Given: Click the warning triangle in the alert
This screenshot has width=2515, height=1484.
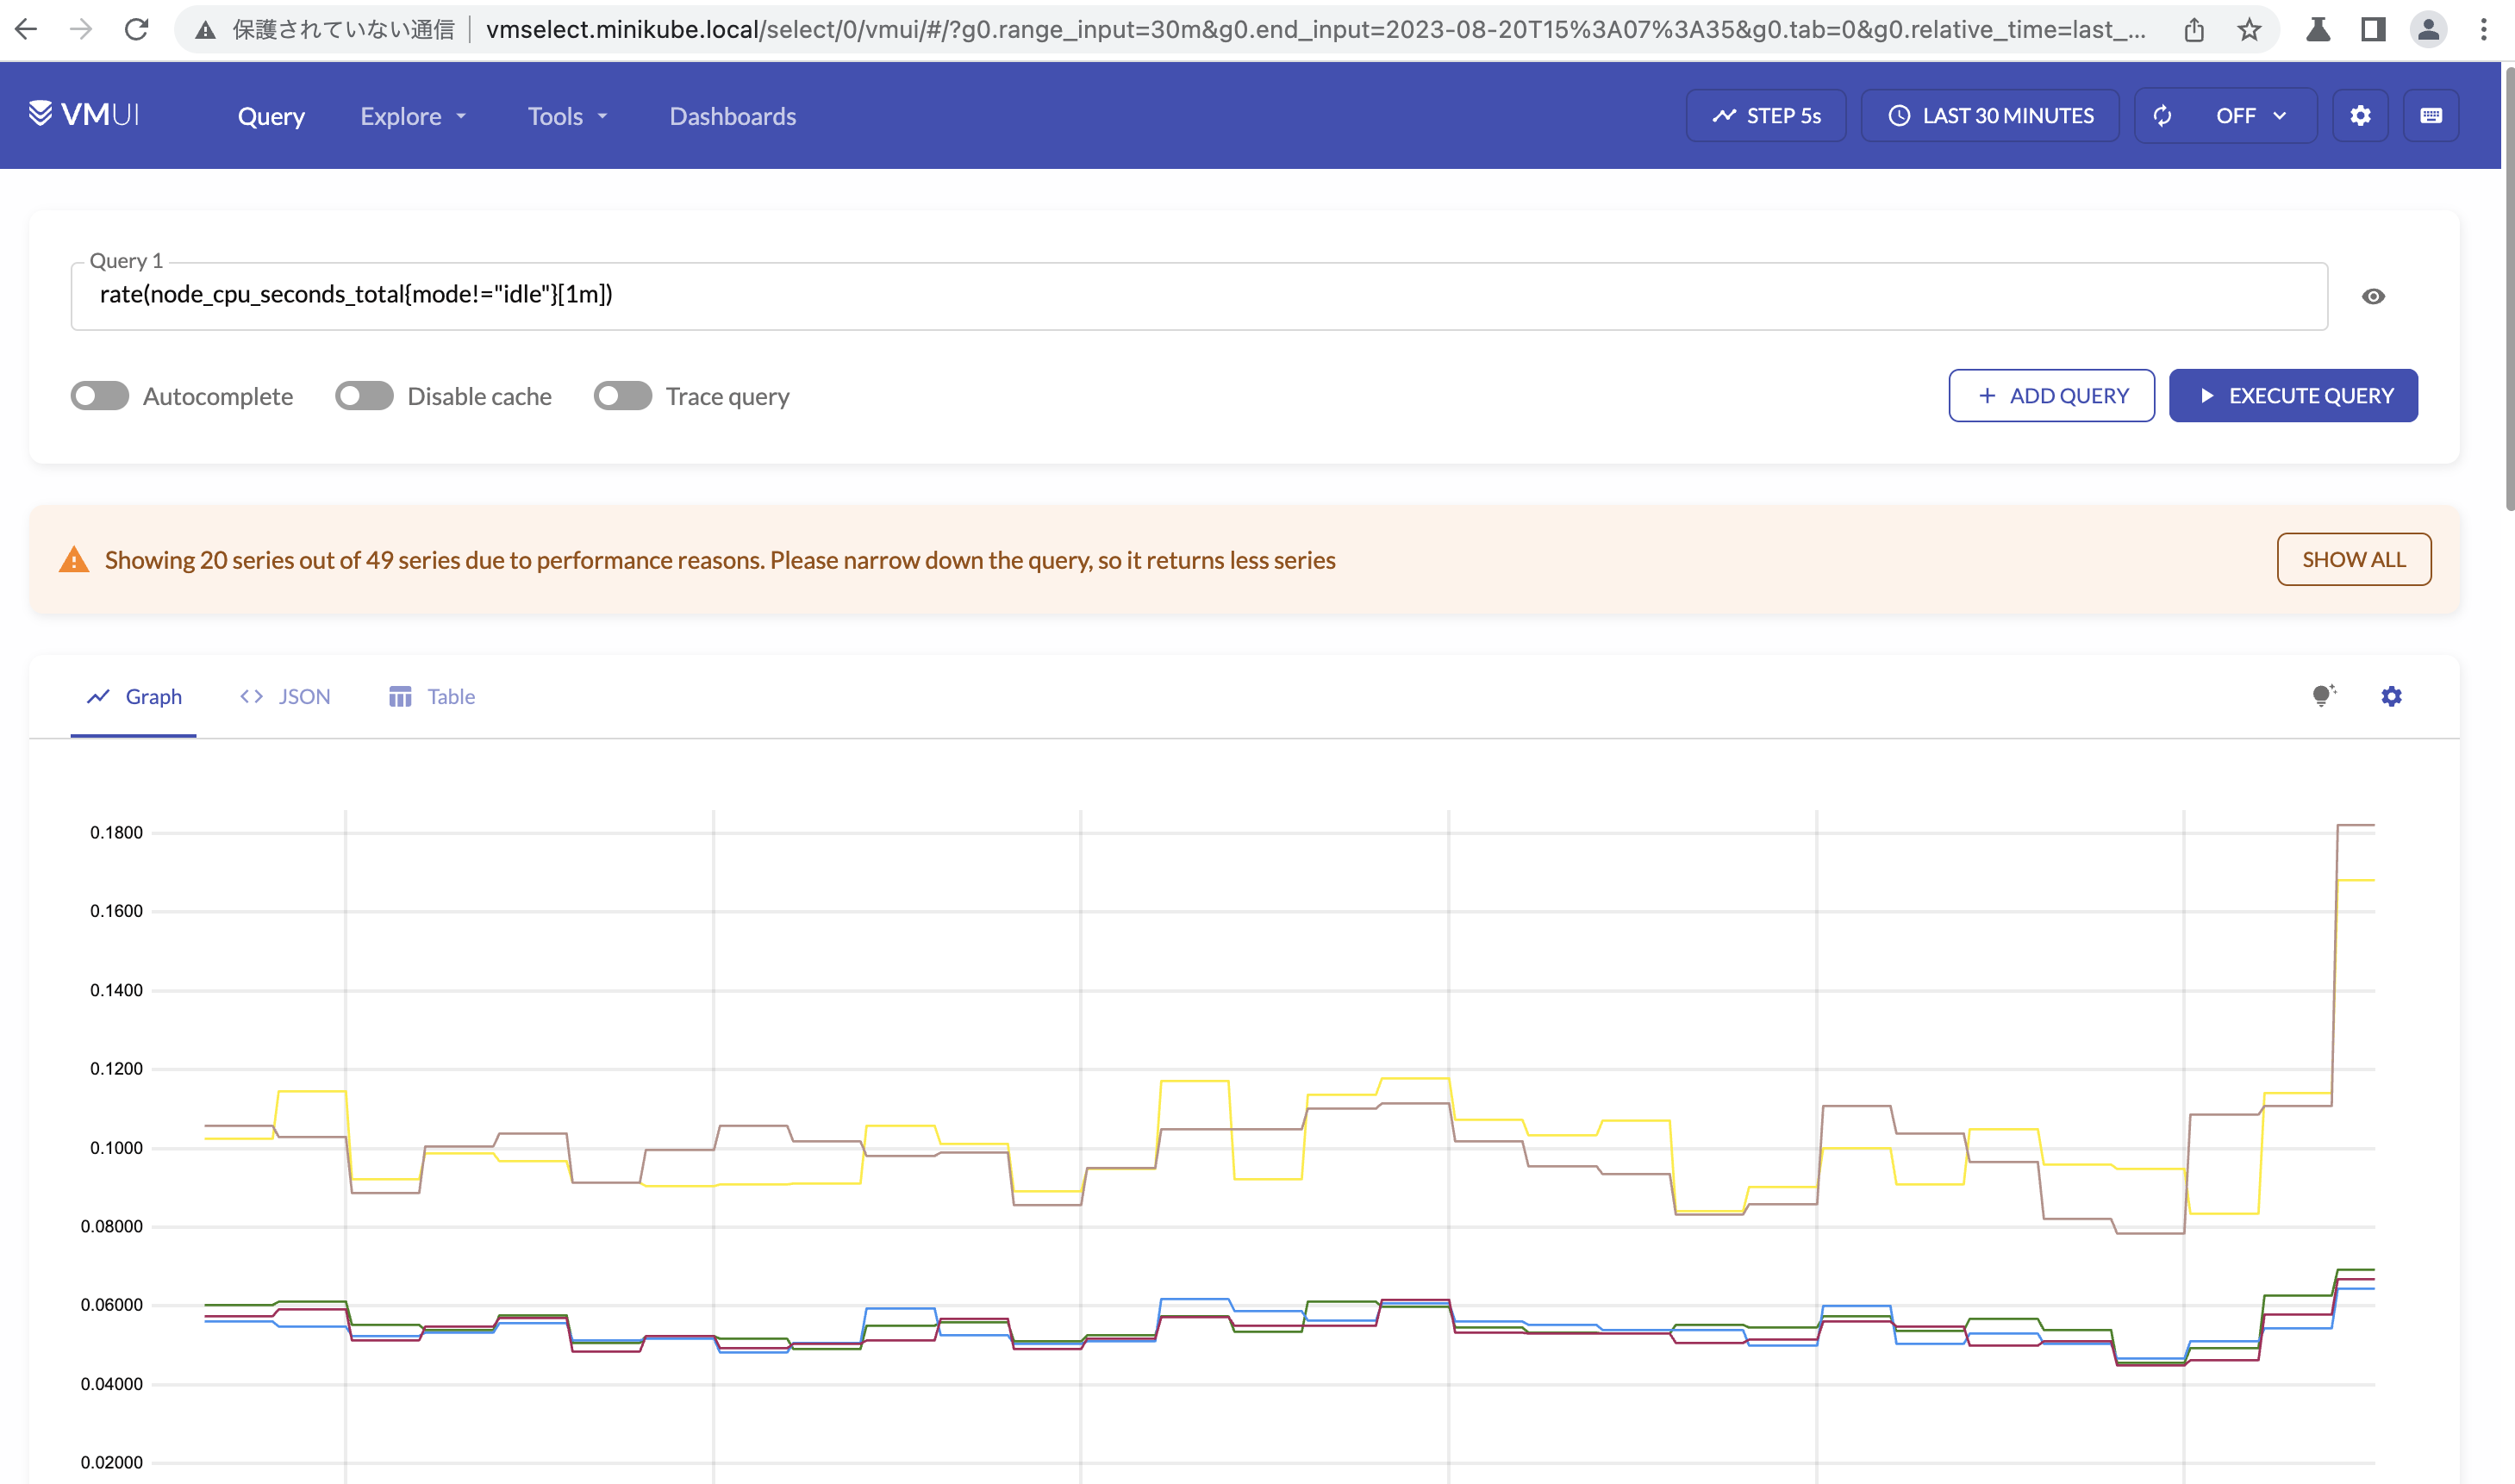Looking at the screenshot, I should 74,559.
